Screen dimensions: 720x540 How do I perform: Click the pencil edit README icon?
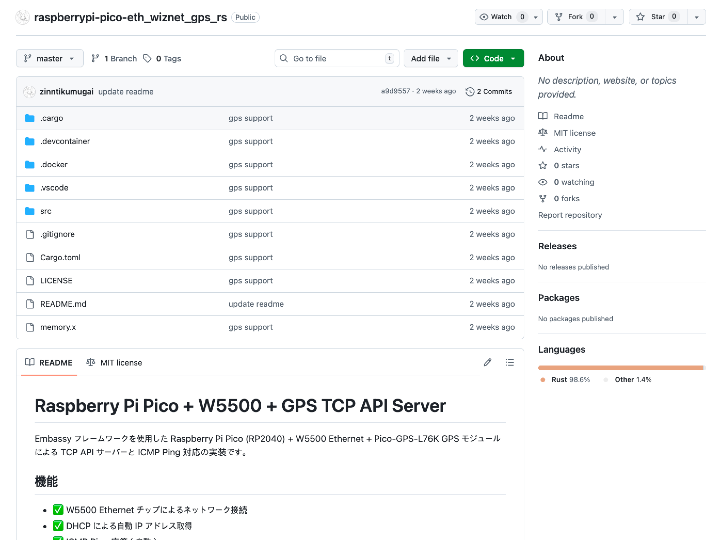point(488,362)
